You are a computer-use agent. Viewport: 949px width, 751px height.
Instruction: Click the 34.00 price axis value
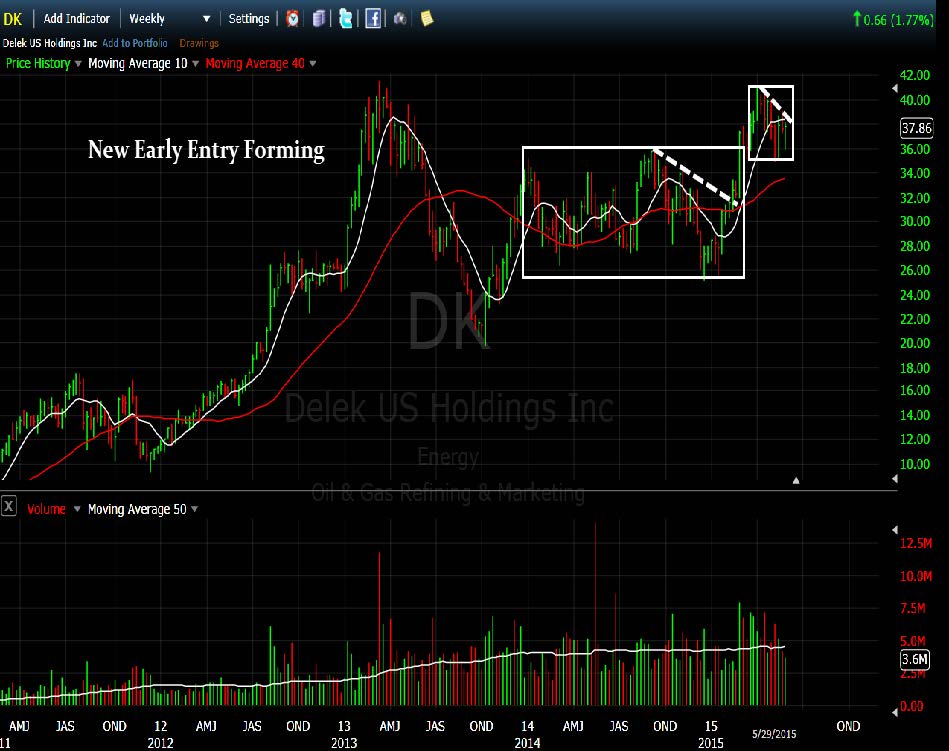coord(915,173)
